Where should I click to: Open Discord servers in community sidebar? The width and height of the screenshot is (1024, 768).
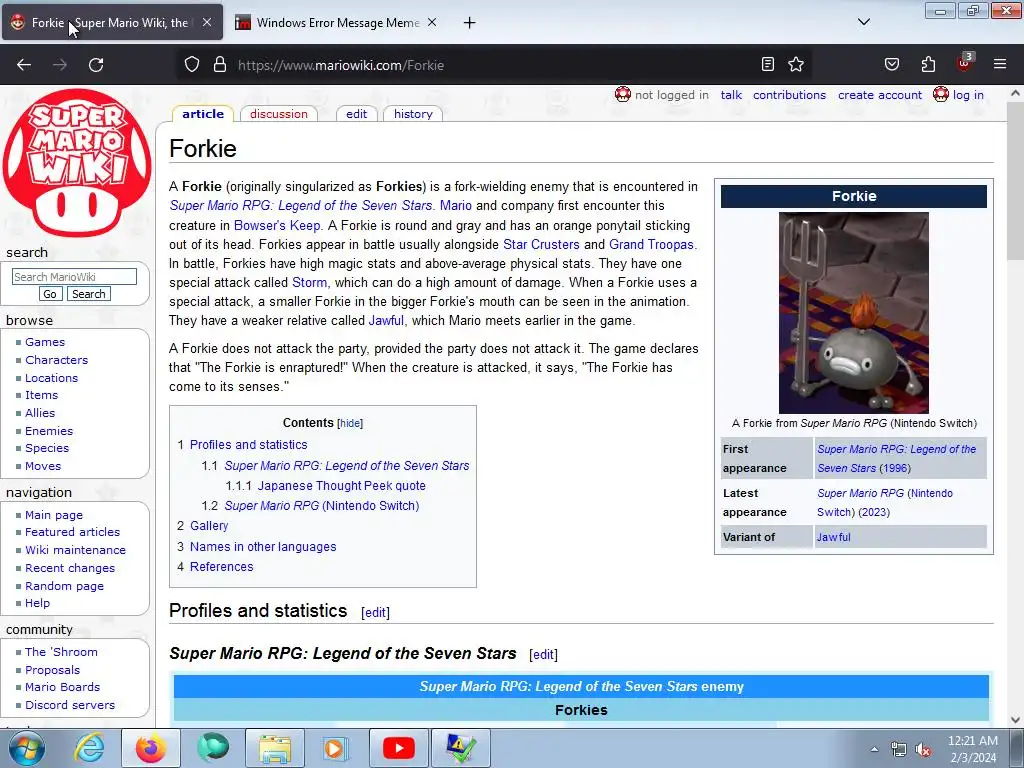pos(70,705)
